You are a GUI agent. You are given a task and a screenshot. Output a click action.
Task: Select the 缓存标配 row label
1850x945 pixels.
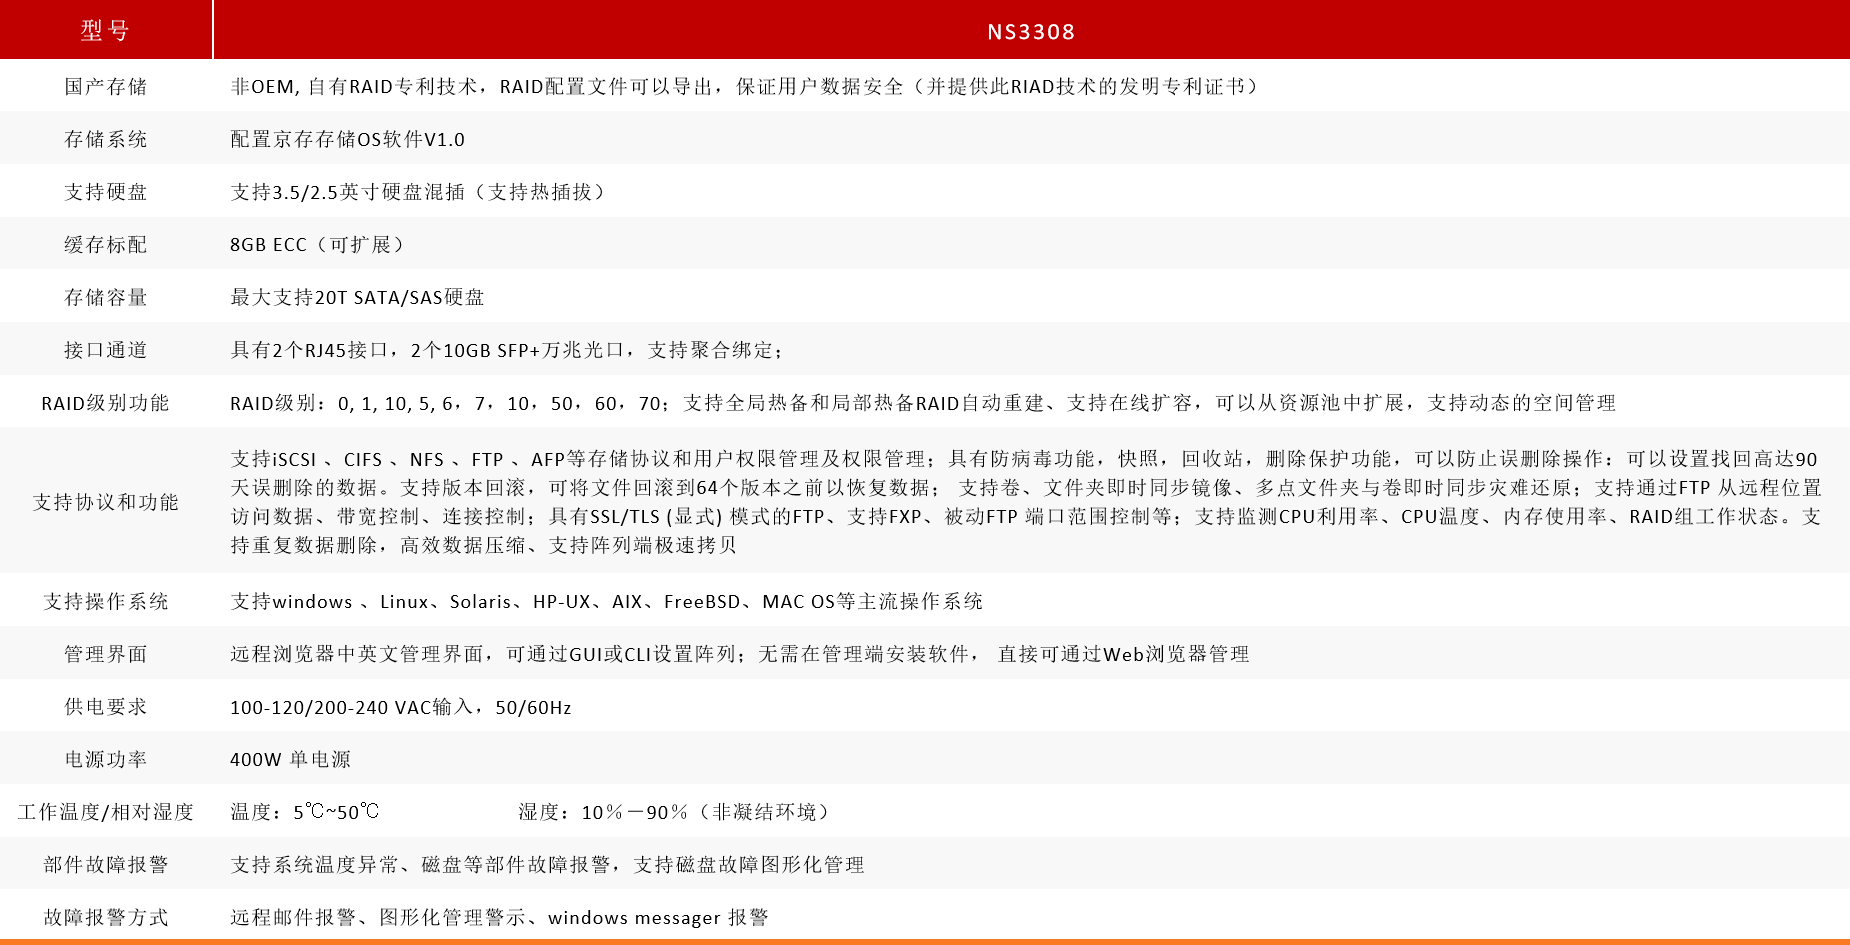pyautogui.click(x=106, y=244)
